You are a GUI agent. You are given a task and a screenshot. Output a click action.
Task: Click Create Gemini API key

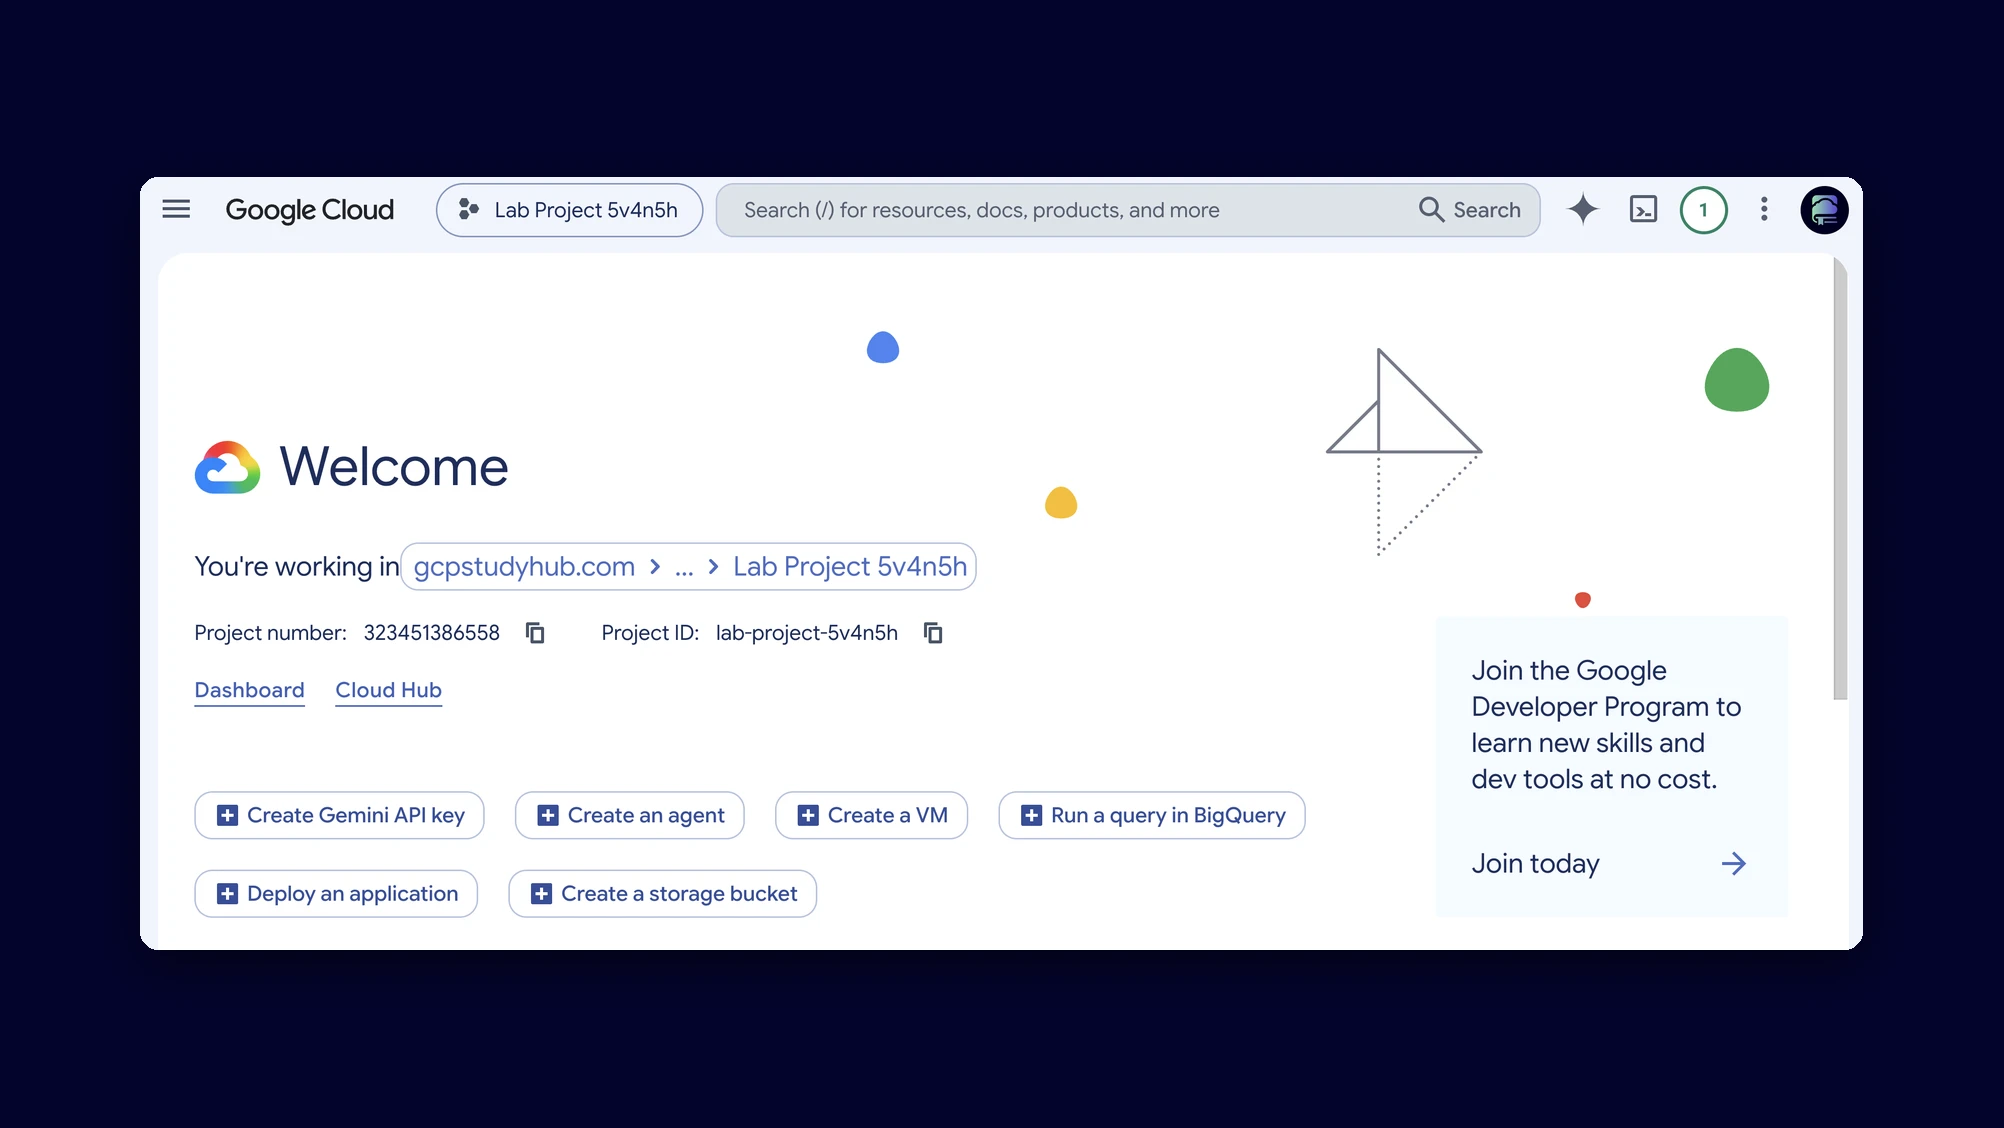339,815
